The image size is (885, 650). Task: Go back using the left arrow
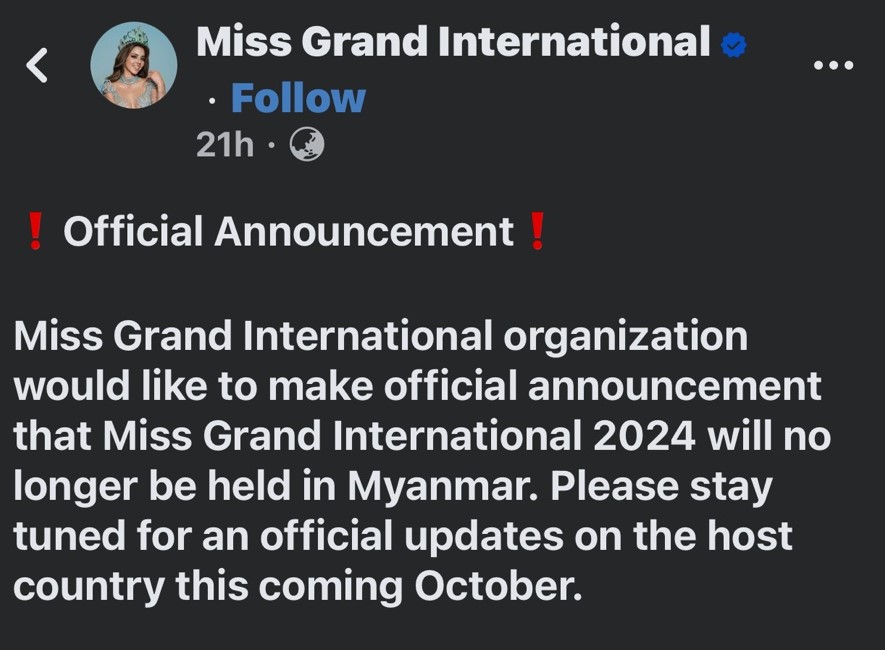click(37, 65)
